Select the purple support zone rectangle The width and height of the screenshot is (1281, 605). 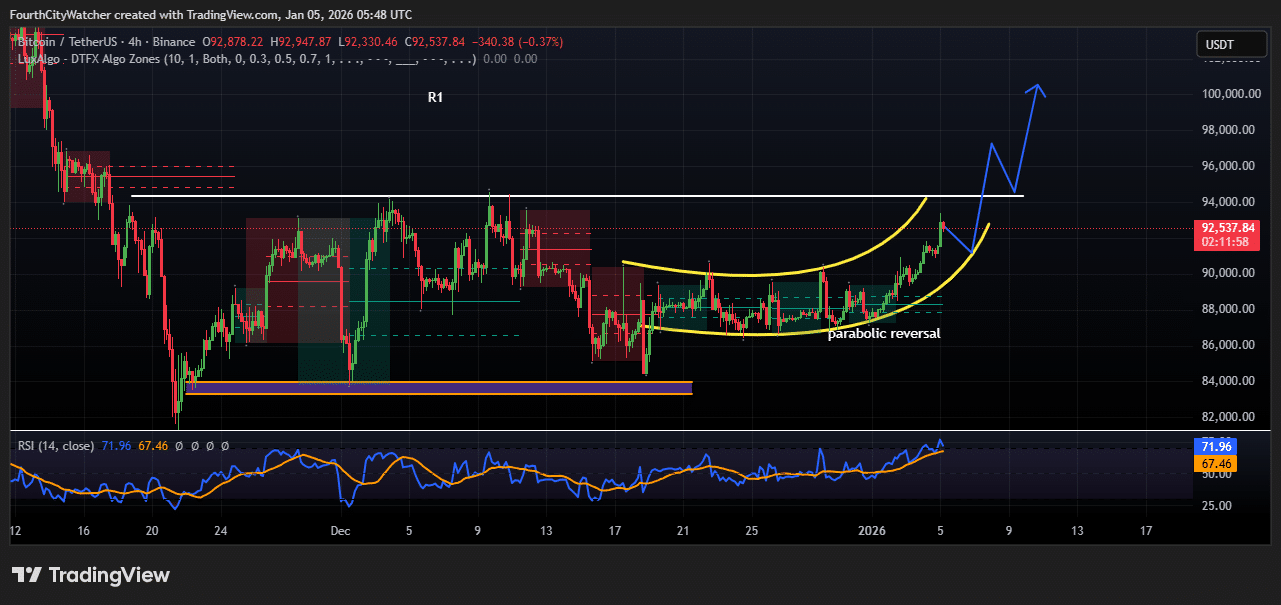pos(438,388)
